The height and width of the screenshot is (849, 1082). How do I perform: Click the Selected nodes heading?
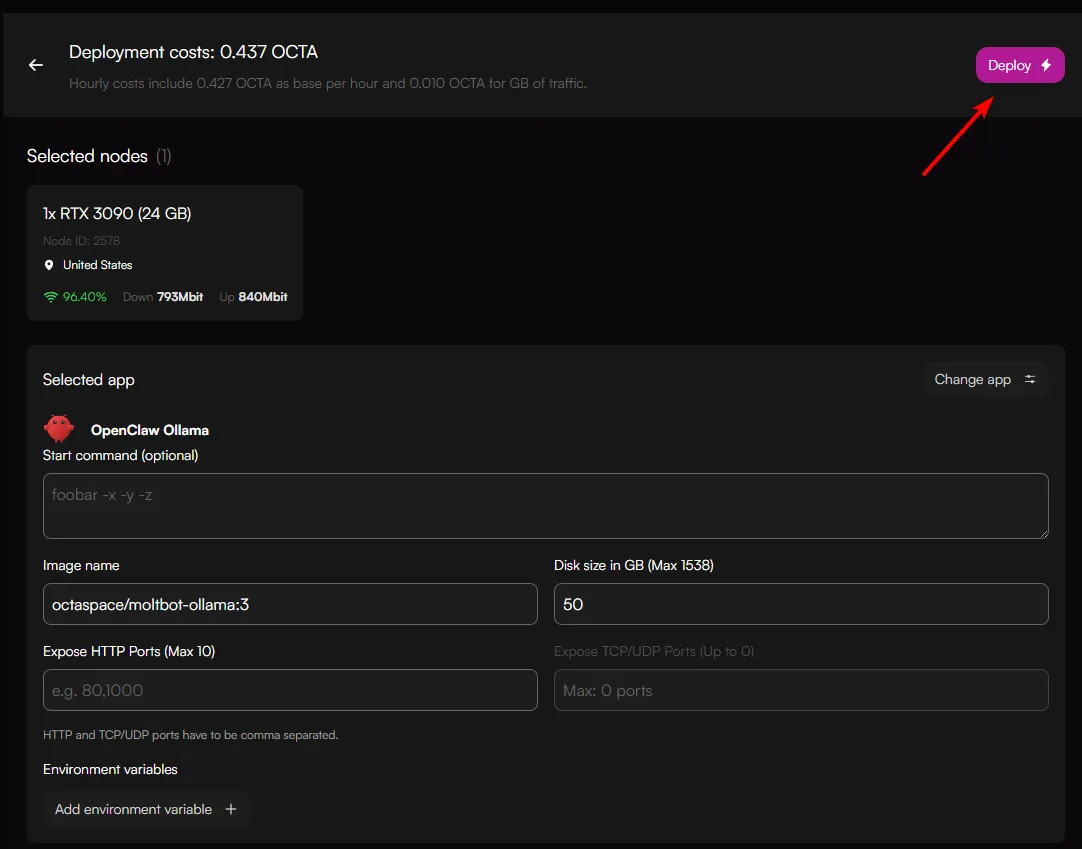click(87, 156)
